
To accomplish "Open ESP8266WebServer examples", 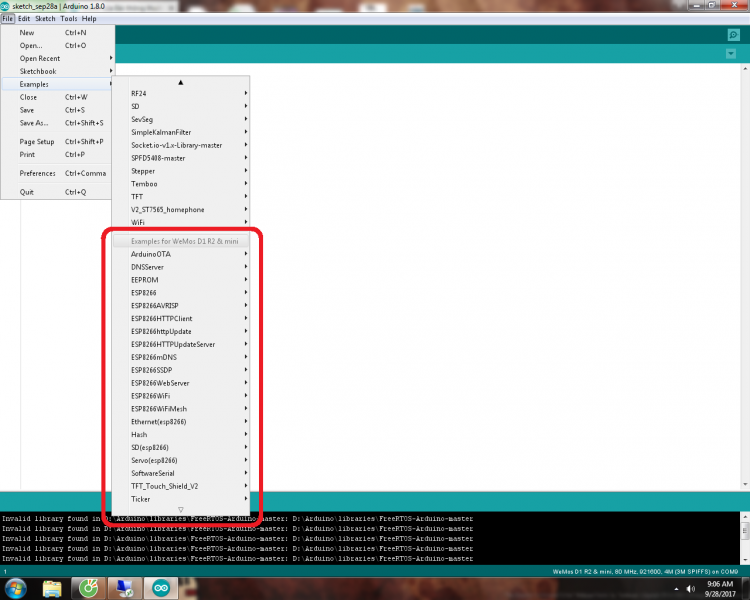I will click(x=181, y=383).
